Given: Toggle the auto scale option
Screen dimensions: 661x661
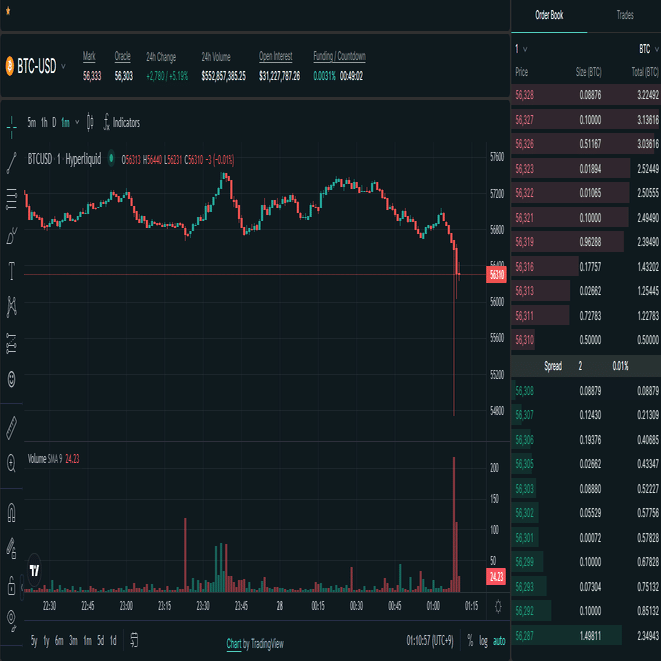Looking at the screenshot, I should (500, 640).
